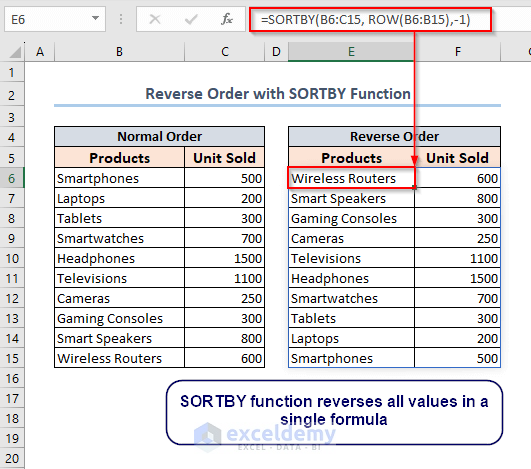Select cell 'Cameras' in column E

[x=352, y=238]
